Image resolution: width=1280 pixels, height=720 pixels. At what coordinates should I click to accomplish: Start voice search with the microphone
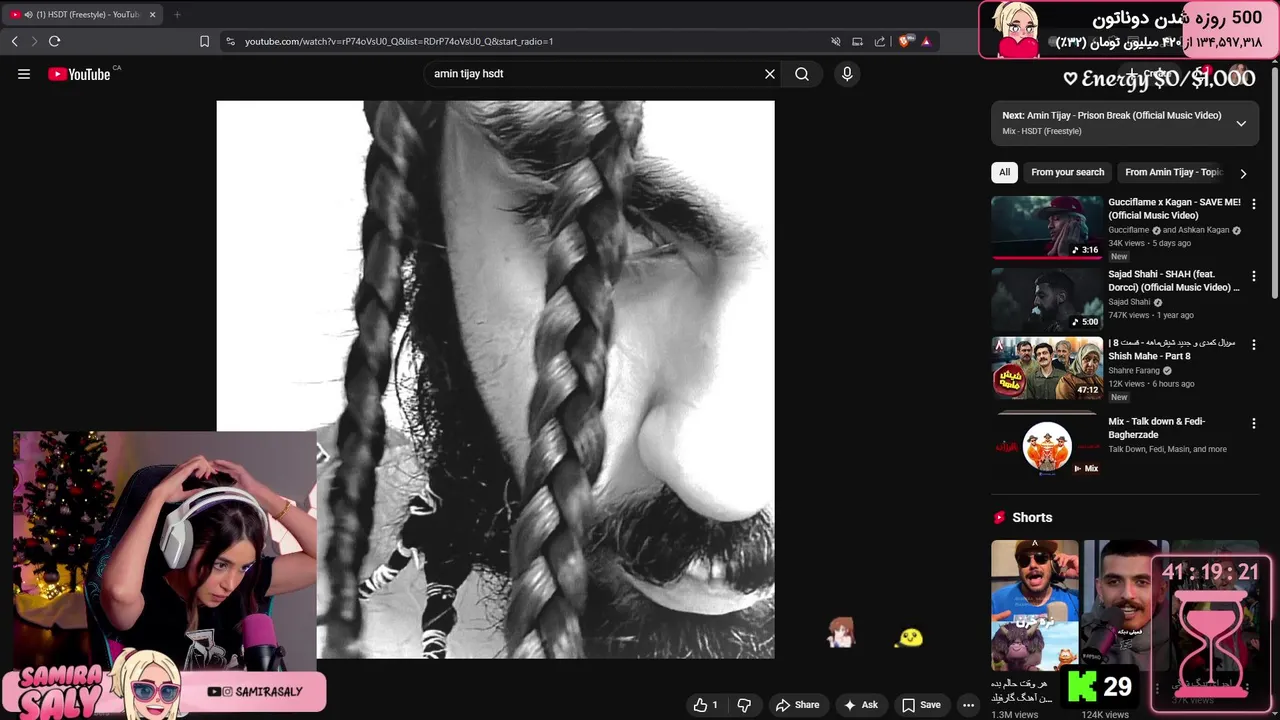tap(847, 74)
